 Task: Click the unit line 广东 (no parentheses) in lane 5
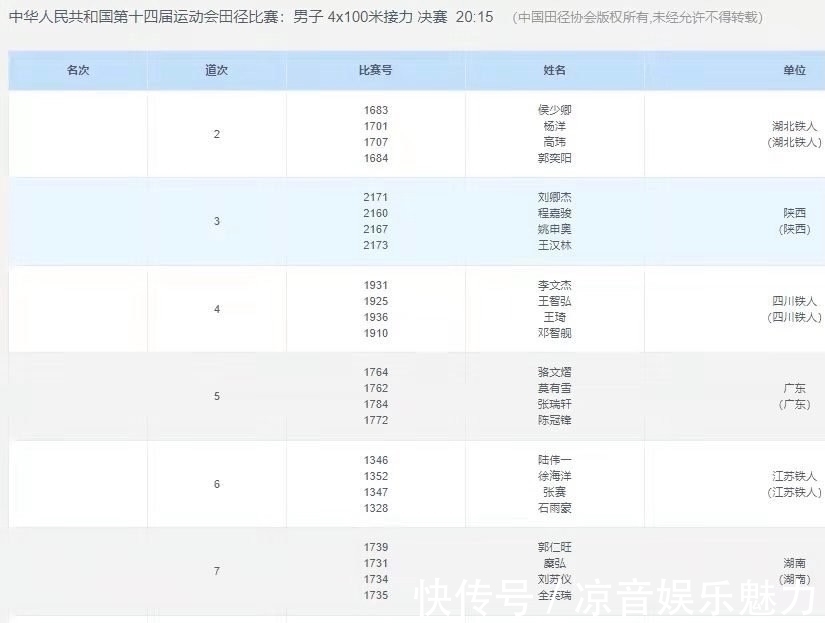coord(794,388)
